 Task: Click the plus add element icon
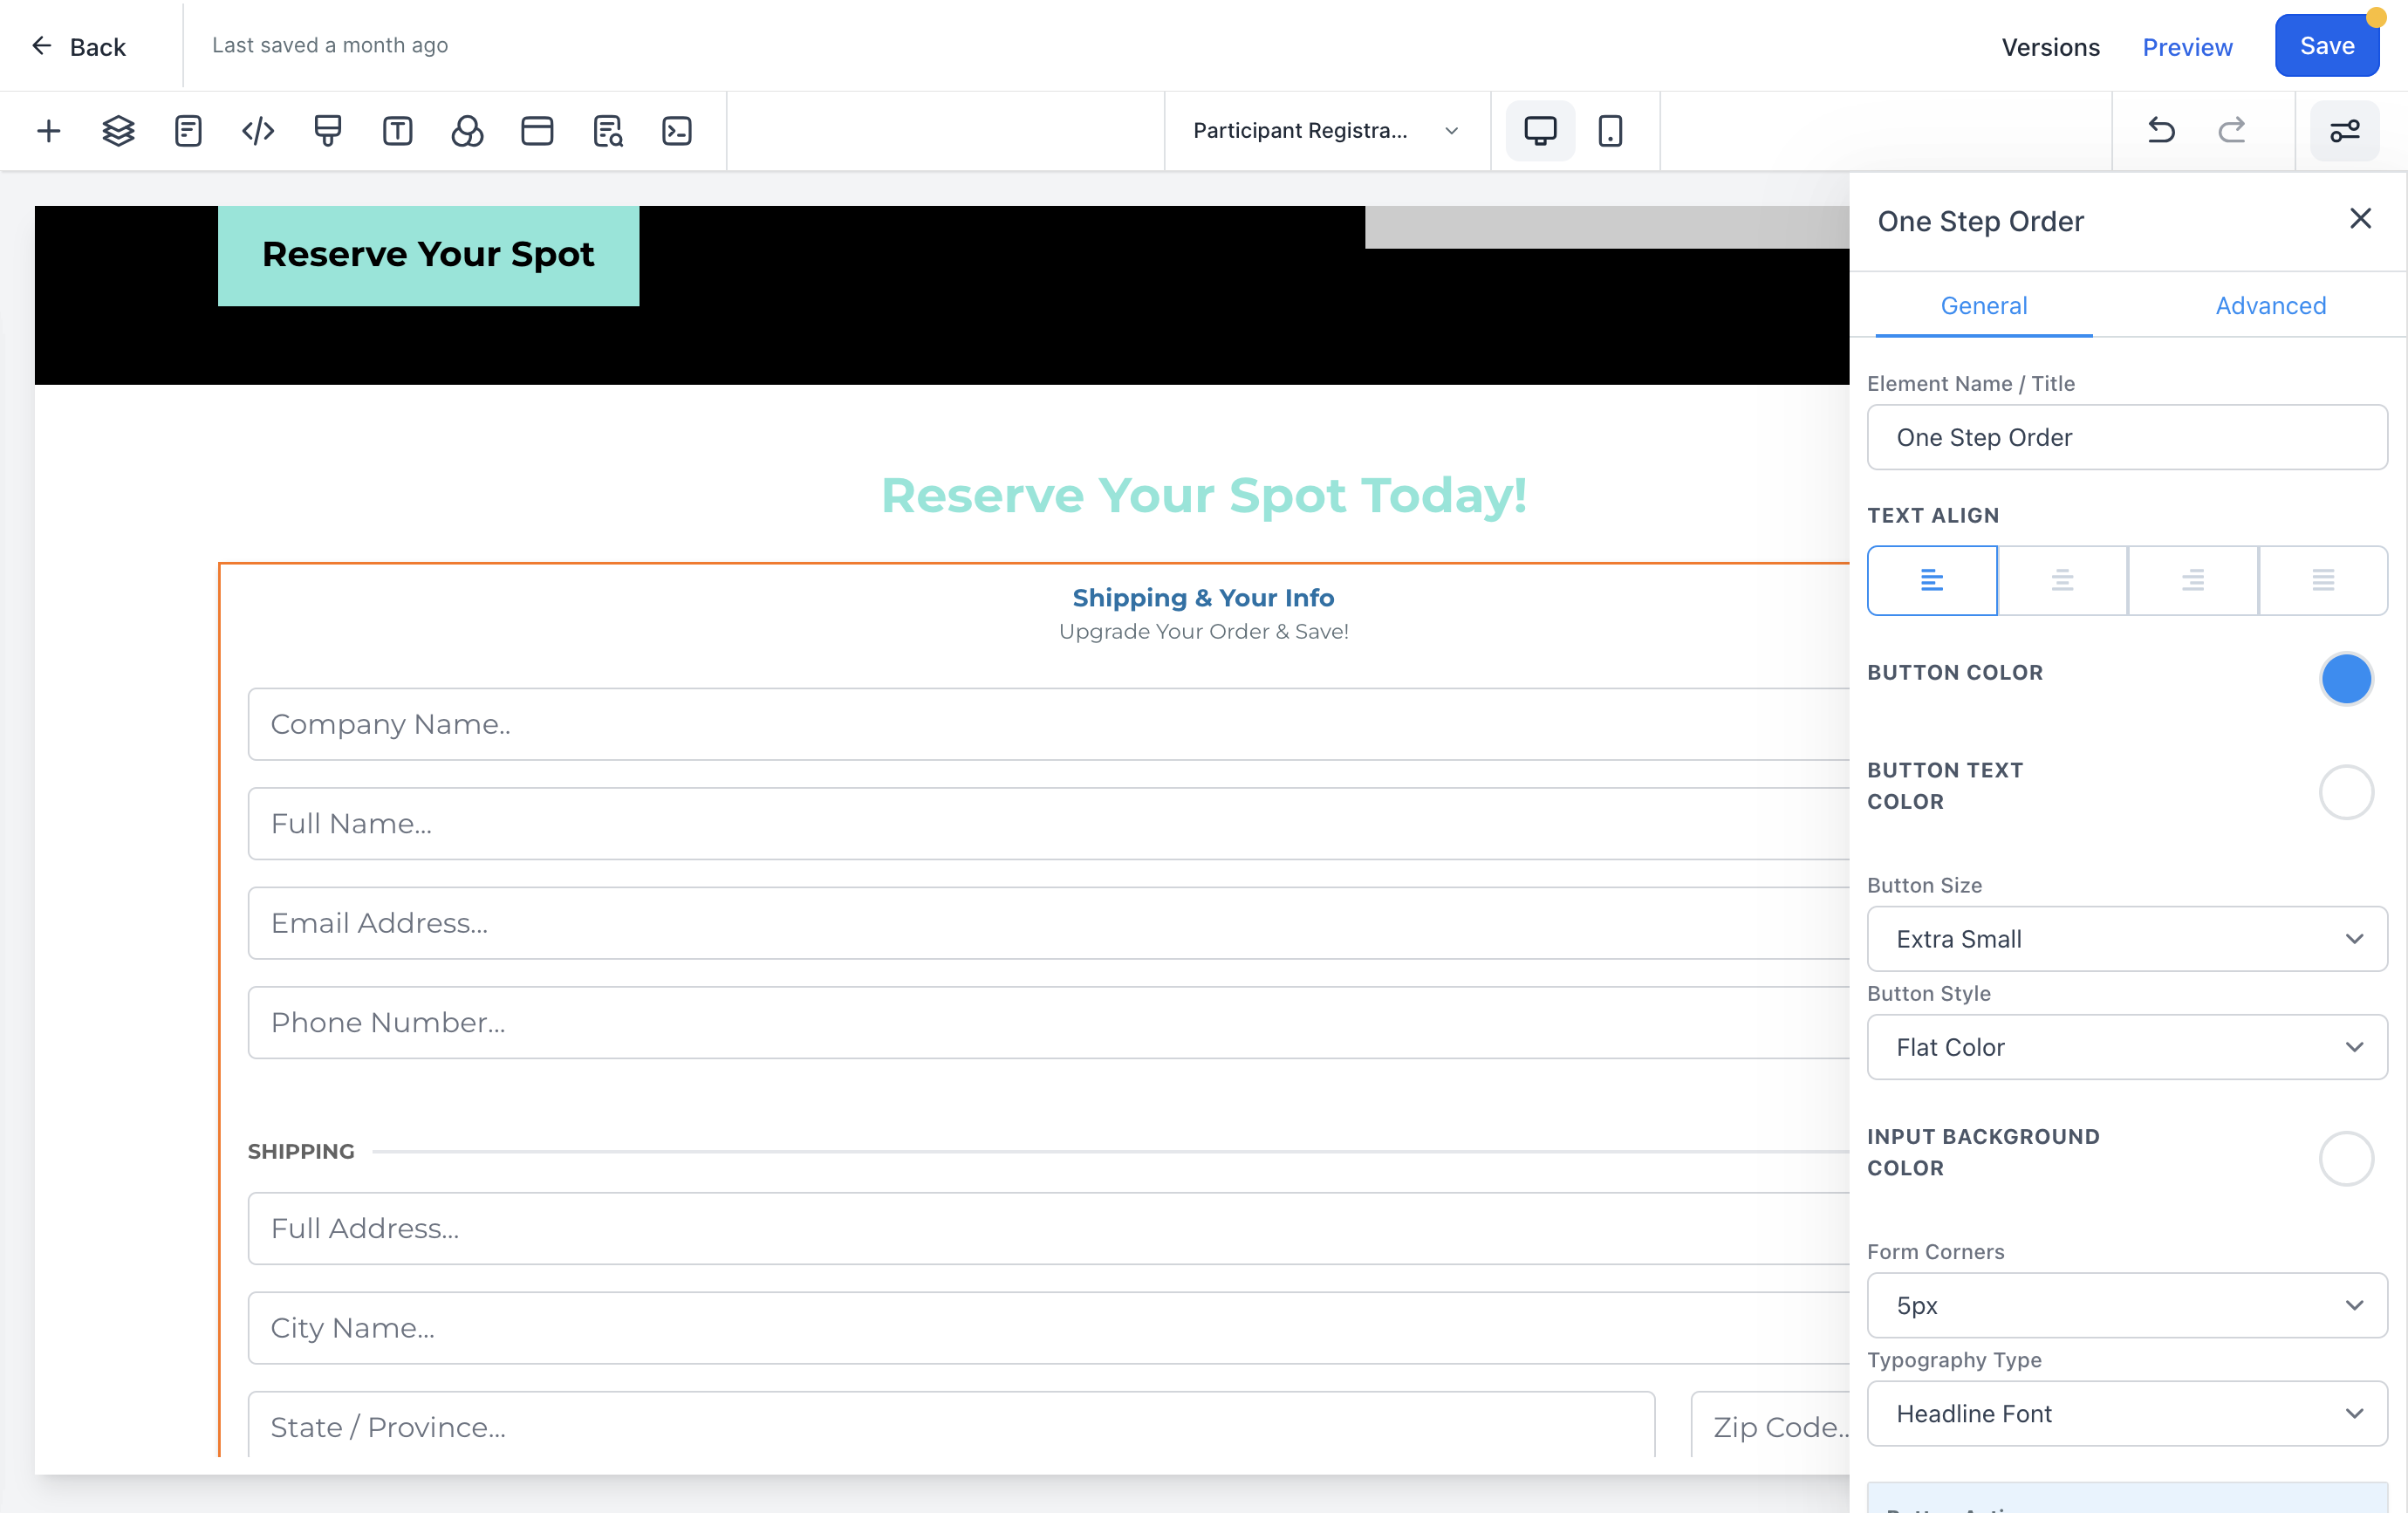point(48,131)
